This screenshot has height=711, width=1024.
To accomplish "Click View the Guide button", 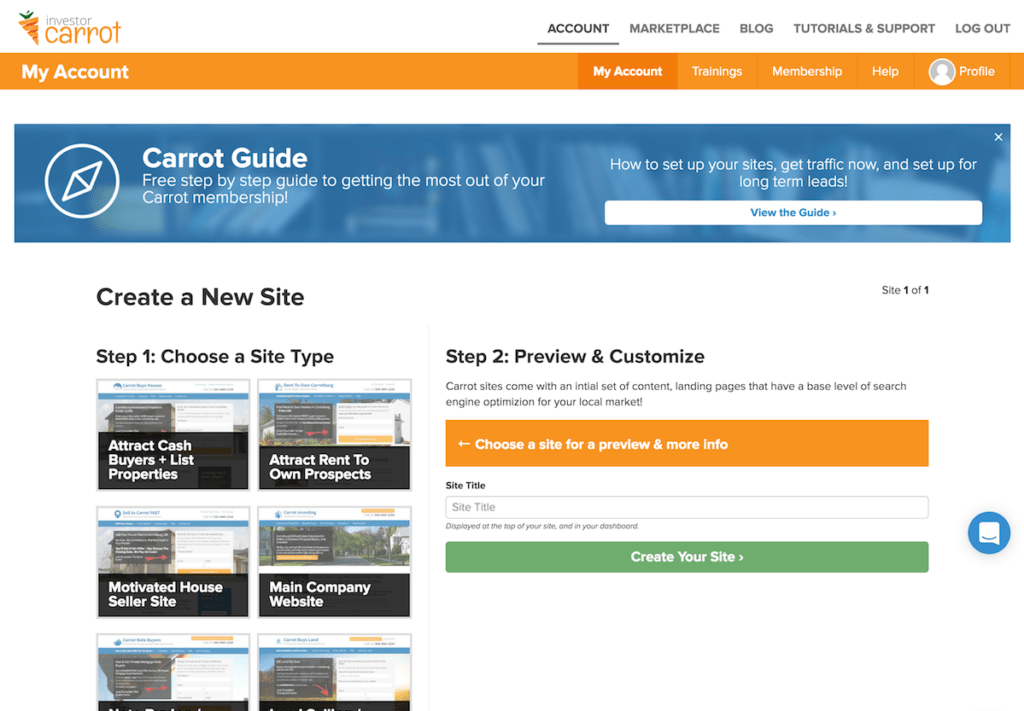I will 793,212.
